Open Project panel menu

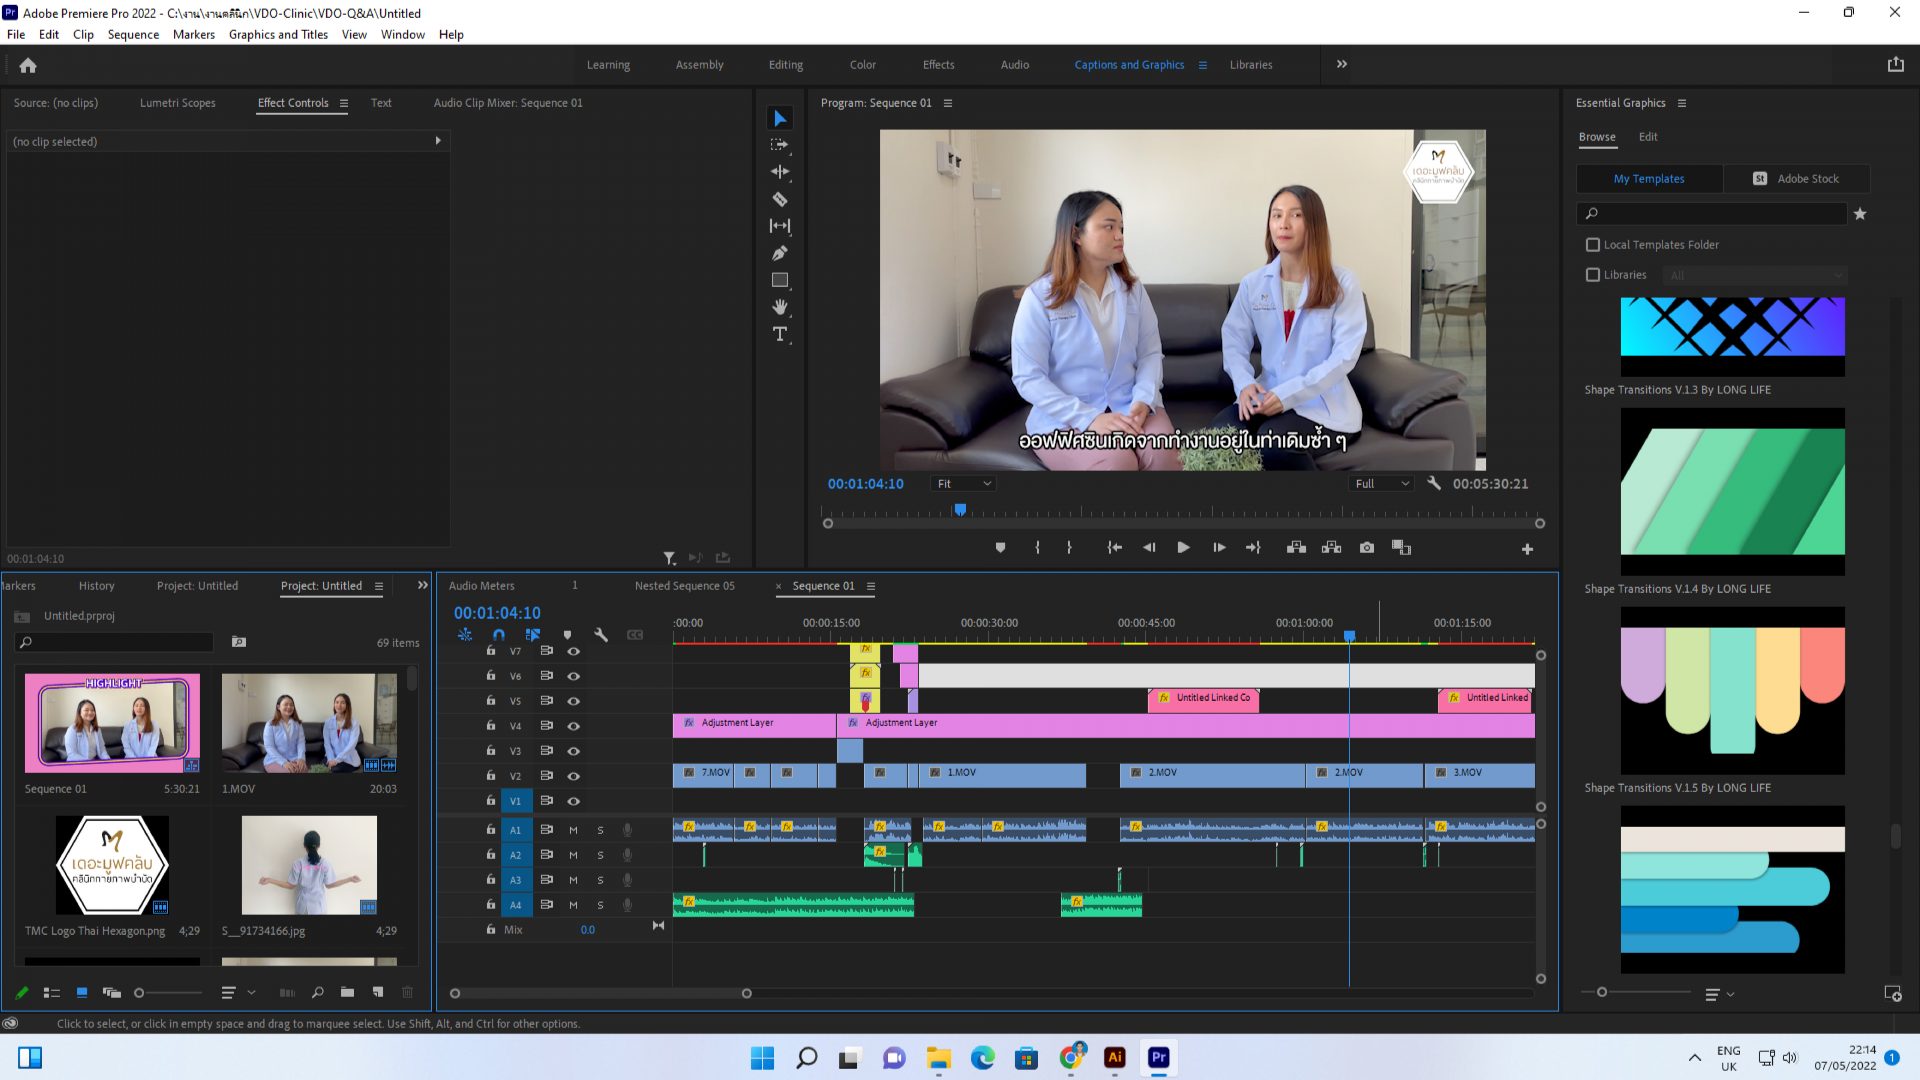379,586
